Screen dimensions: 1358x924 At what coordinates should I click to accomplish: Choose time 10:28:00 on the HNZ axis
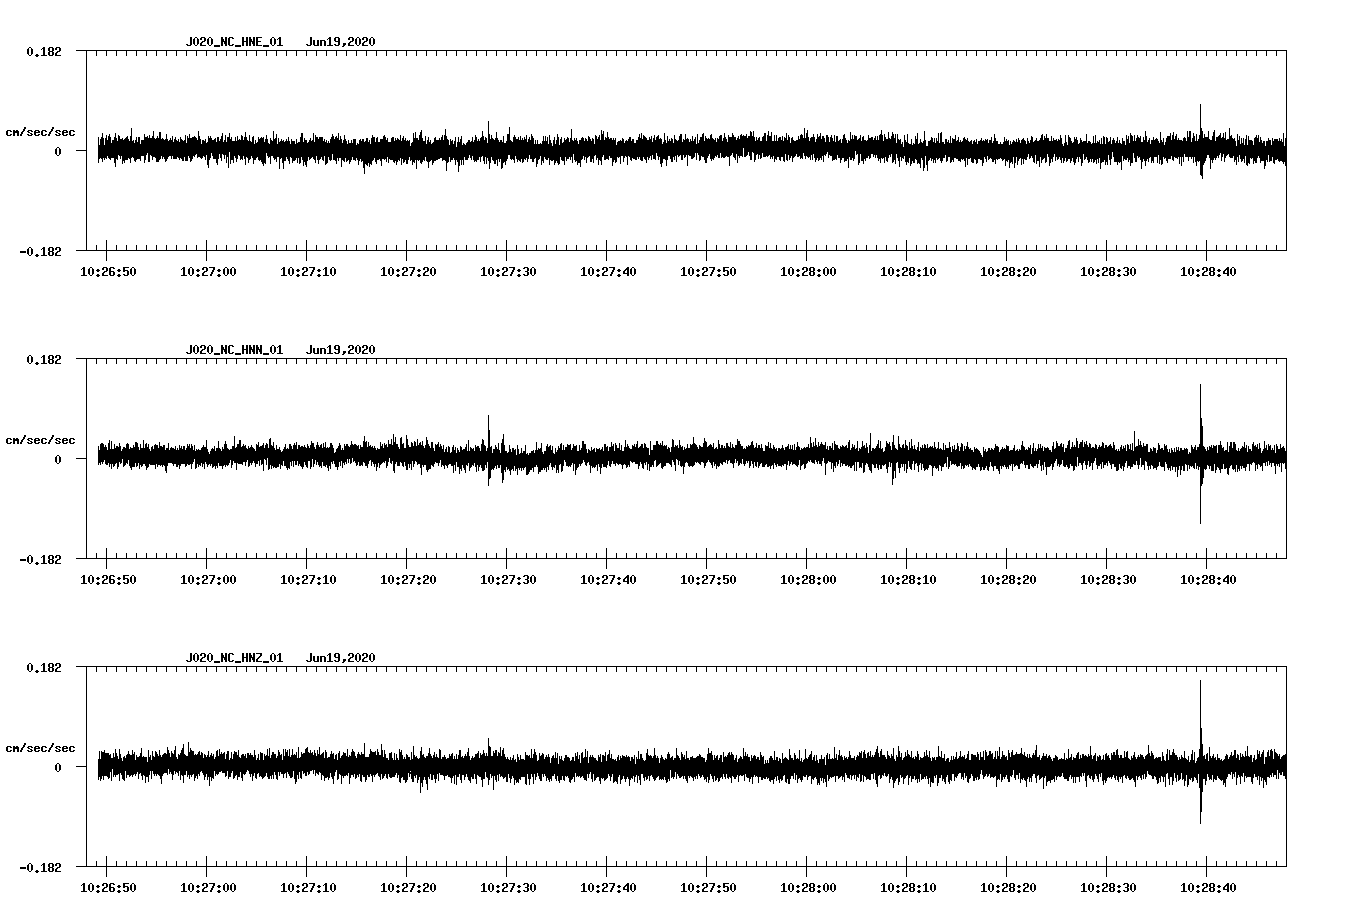[x=808, y=888]
